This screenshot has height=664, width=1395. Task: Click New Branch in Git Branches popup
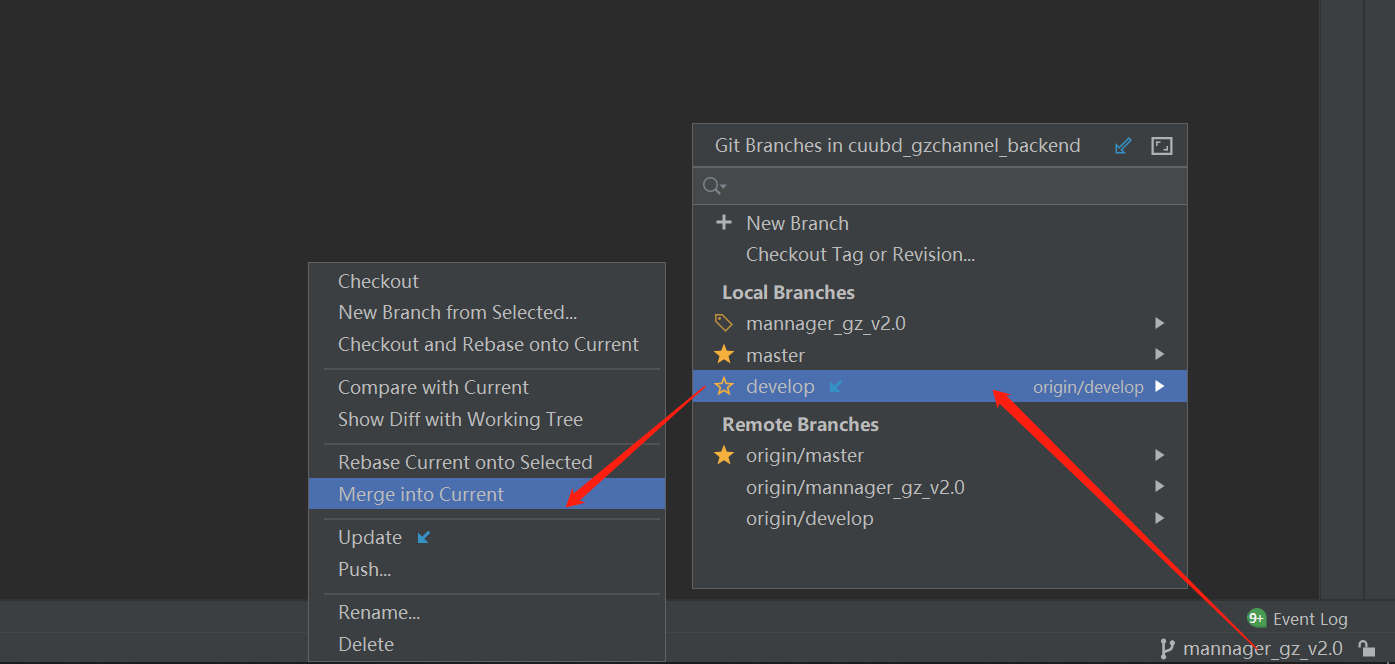click(940, 223)
